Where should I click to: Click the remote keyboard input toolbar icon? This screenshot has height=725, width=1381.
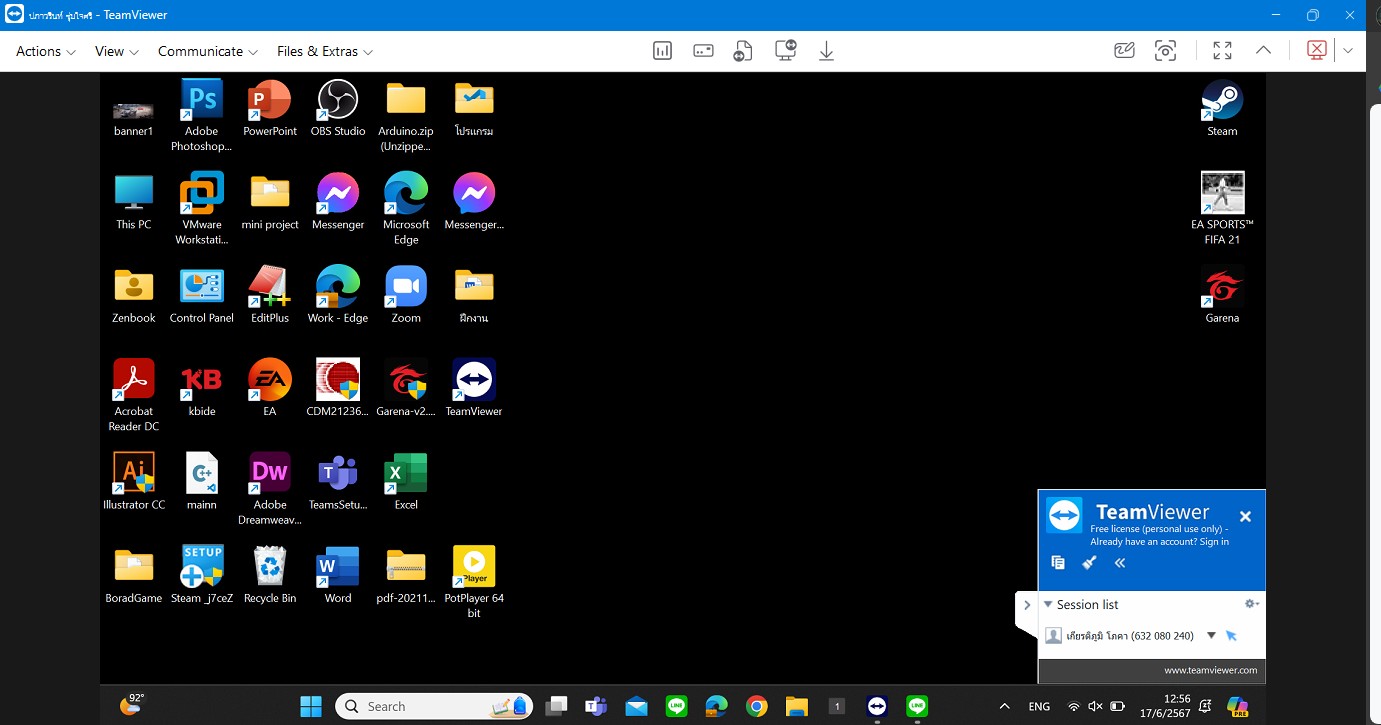[703, 51]
